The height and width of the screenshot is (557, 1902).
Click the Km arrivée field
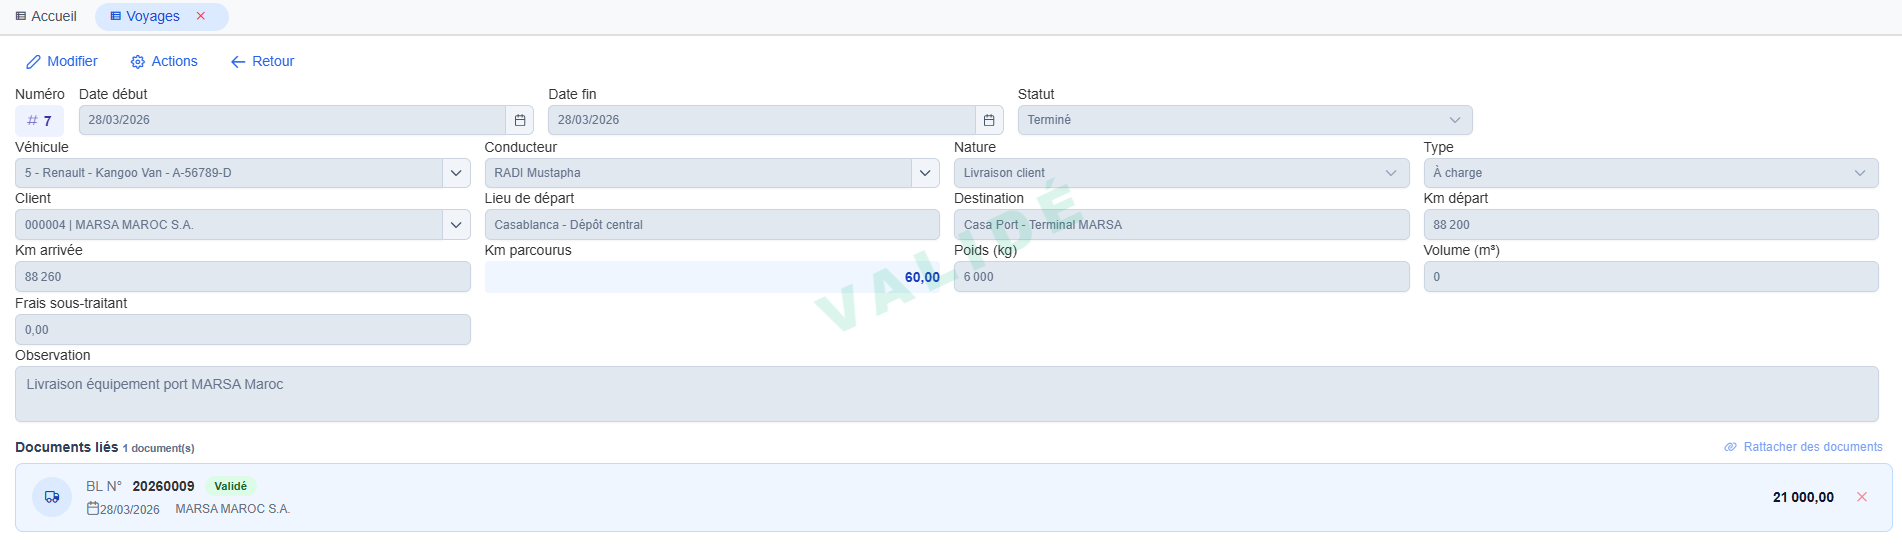click(x=243, y=277)
